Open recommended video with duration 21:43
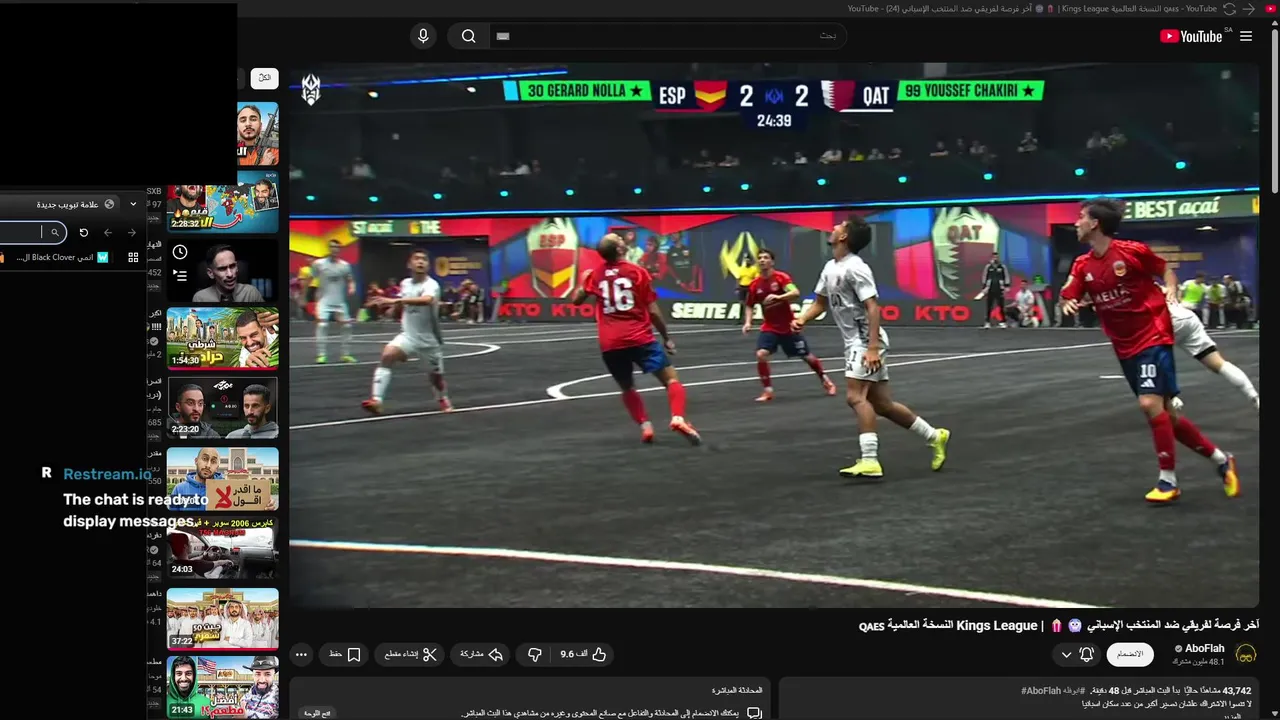The height and width of the screenshot is (720, 1280). pos(222,687)
